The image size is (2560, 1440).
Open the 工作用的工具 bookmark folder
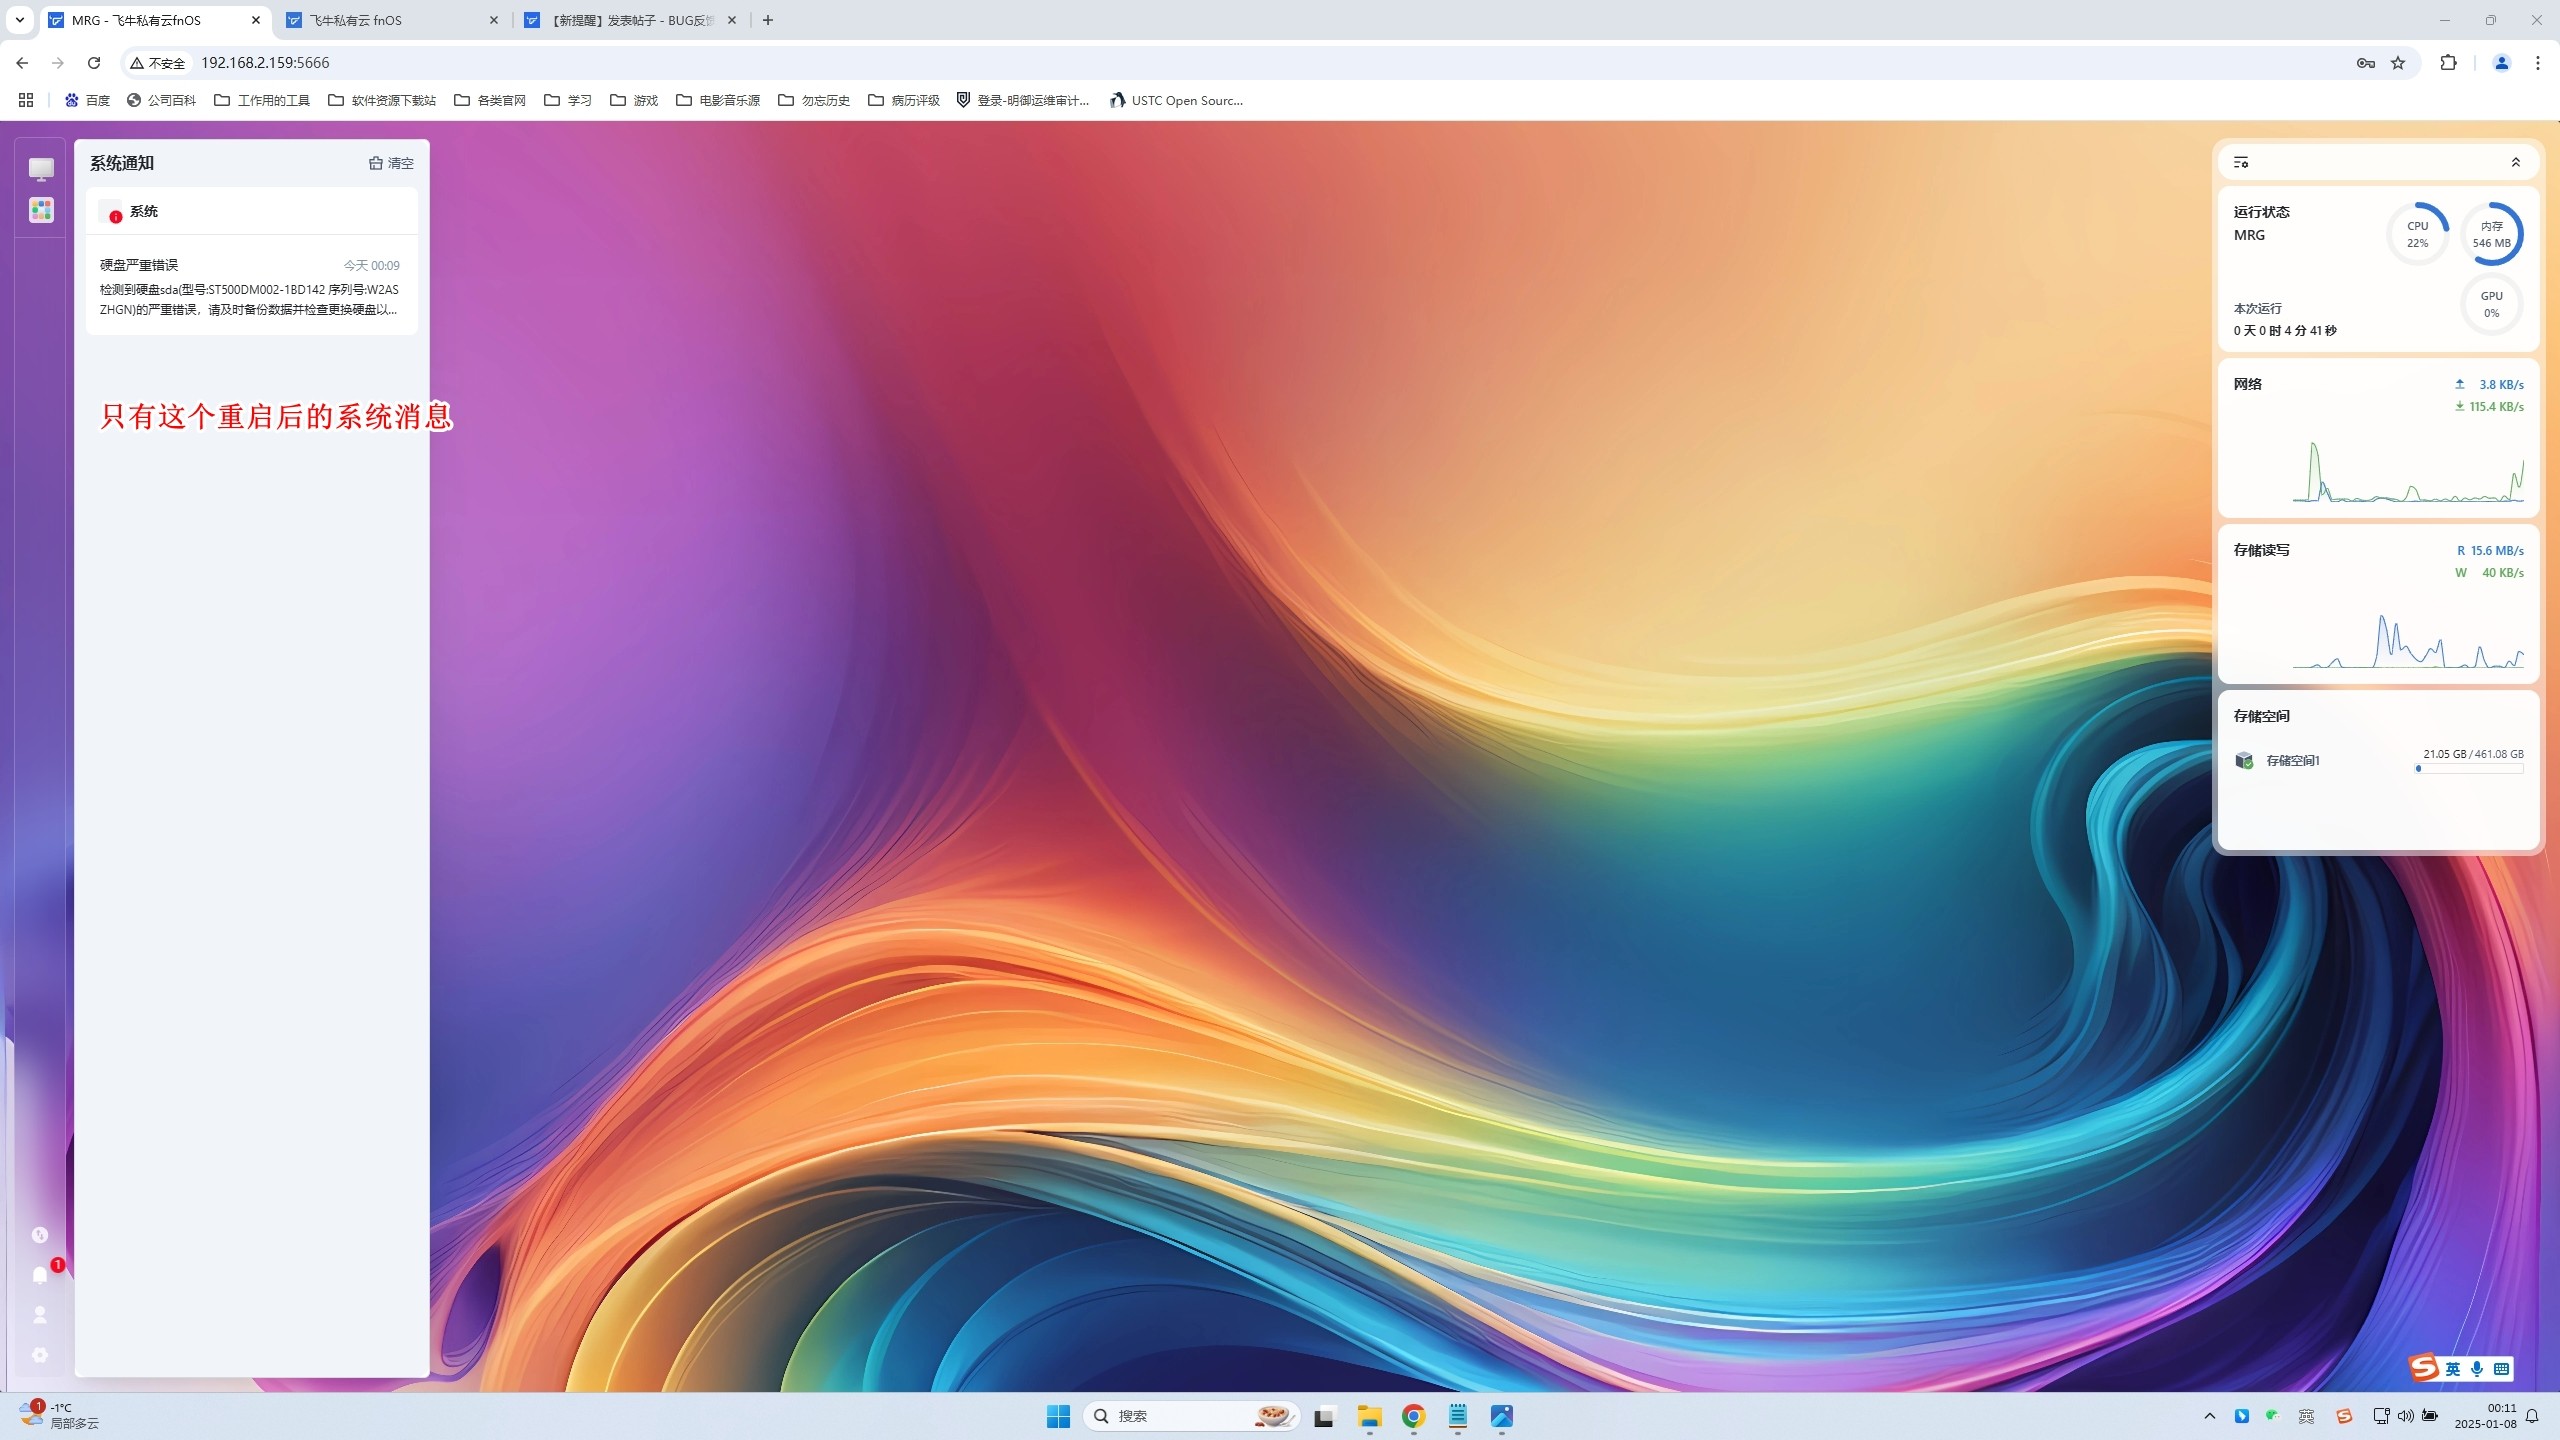click(262, 100)
